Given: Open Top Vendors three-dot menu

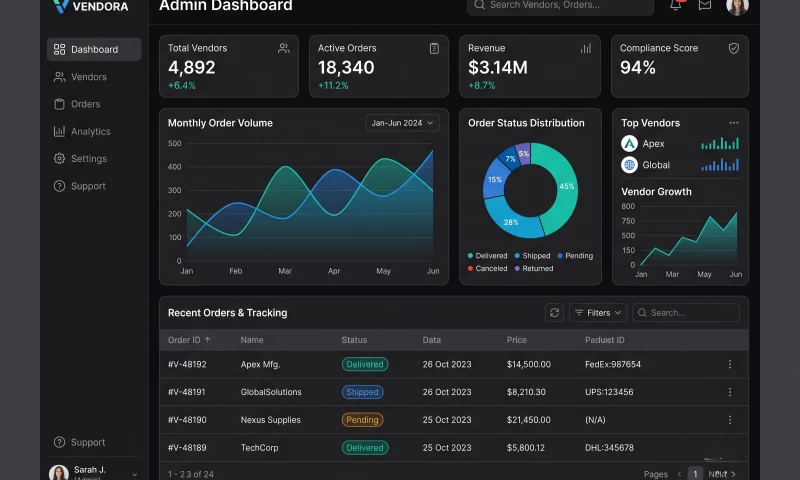Looking at the screenshot, I should point(734,123).
